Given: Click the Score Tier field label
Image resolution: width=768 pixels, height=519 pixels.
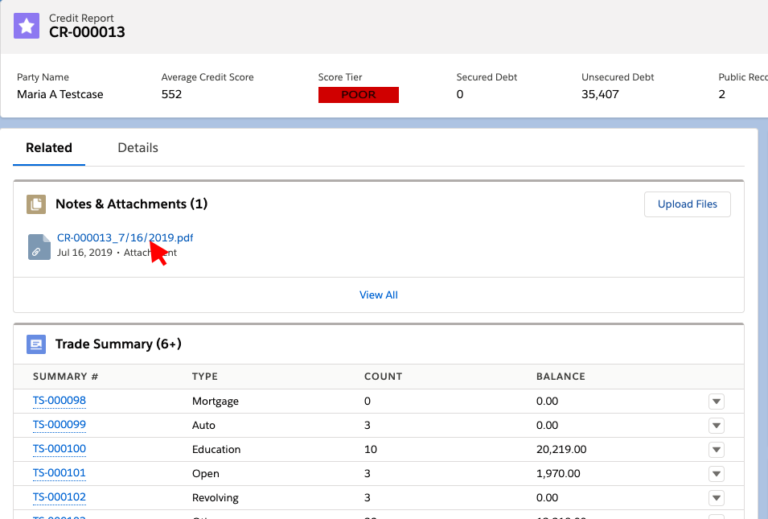Looking at the screenshot, I should [x=340, y=77].
